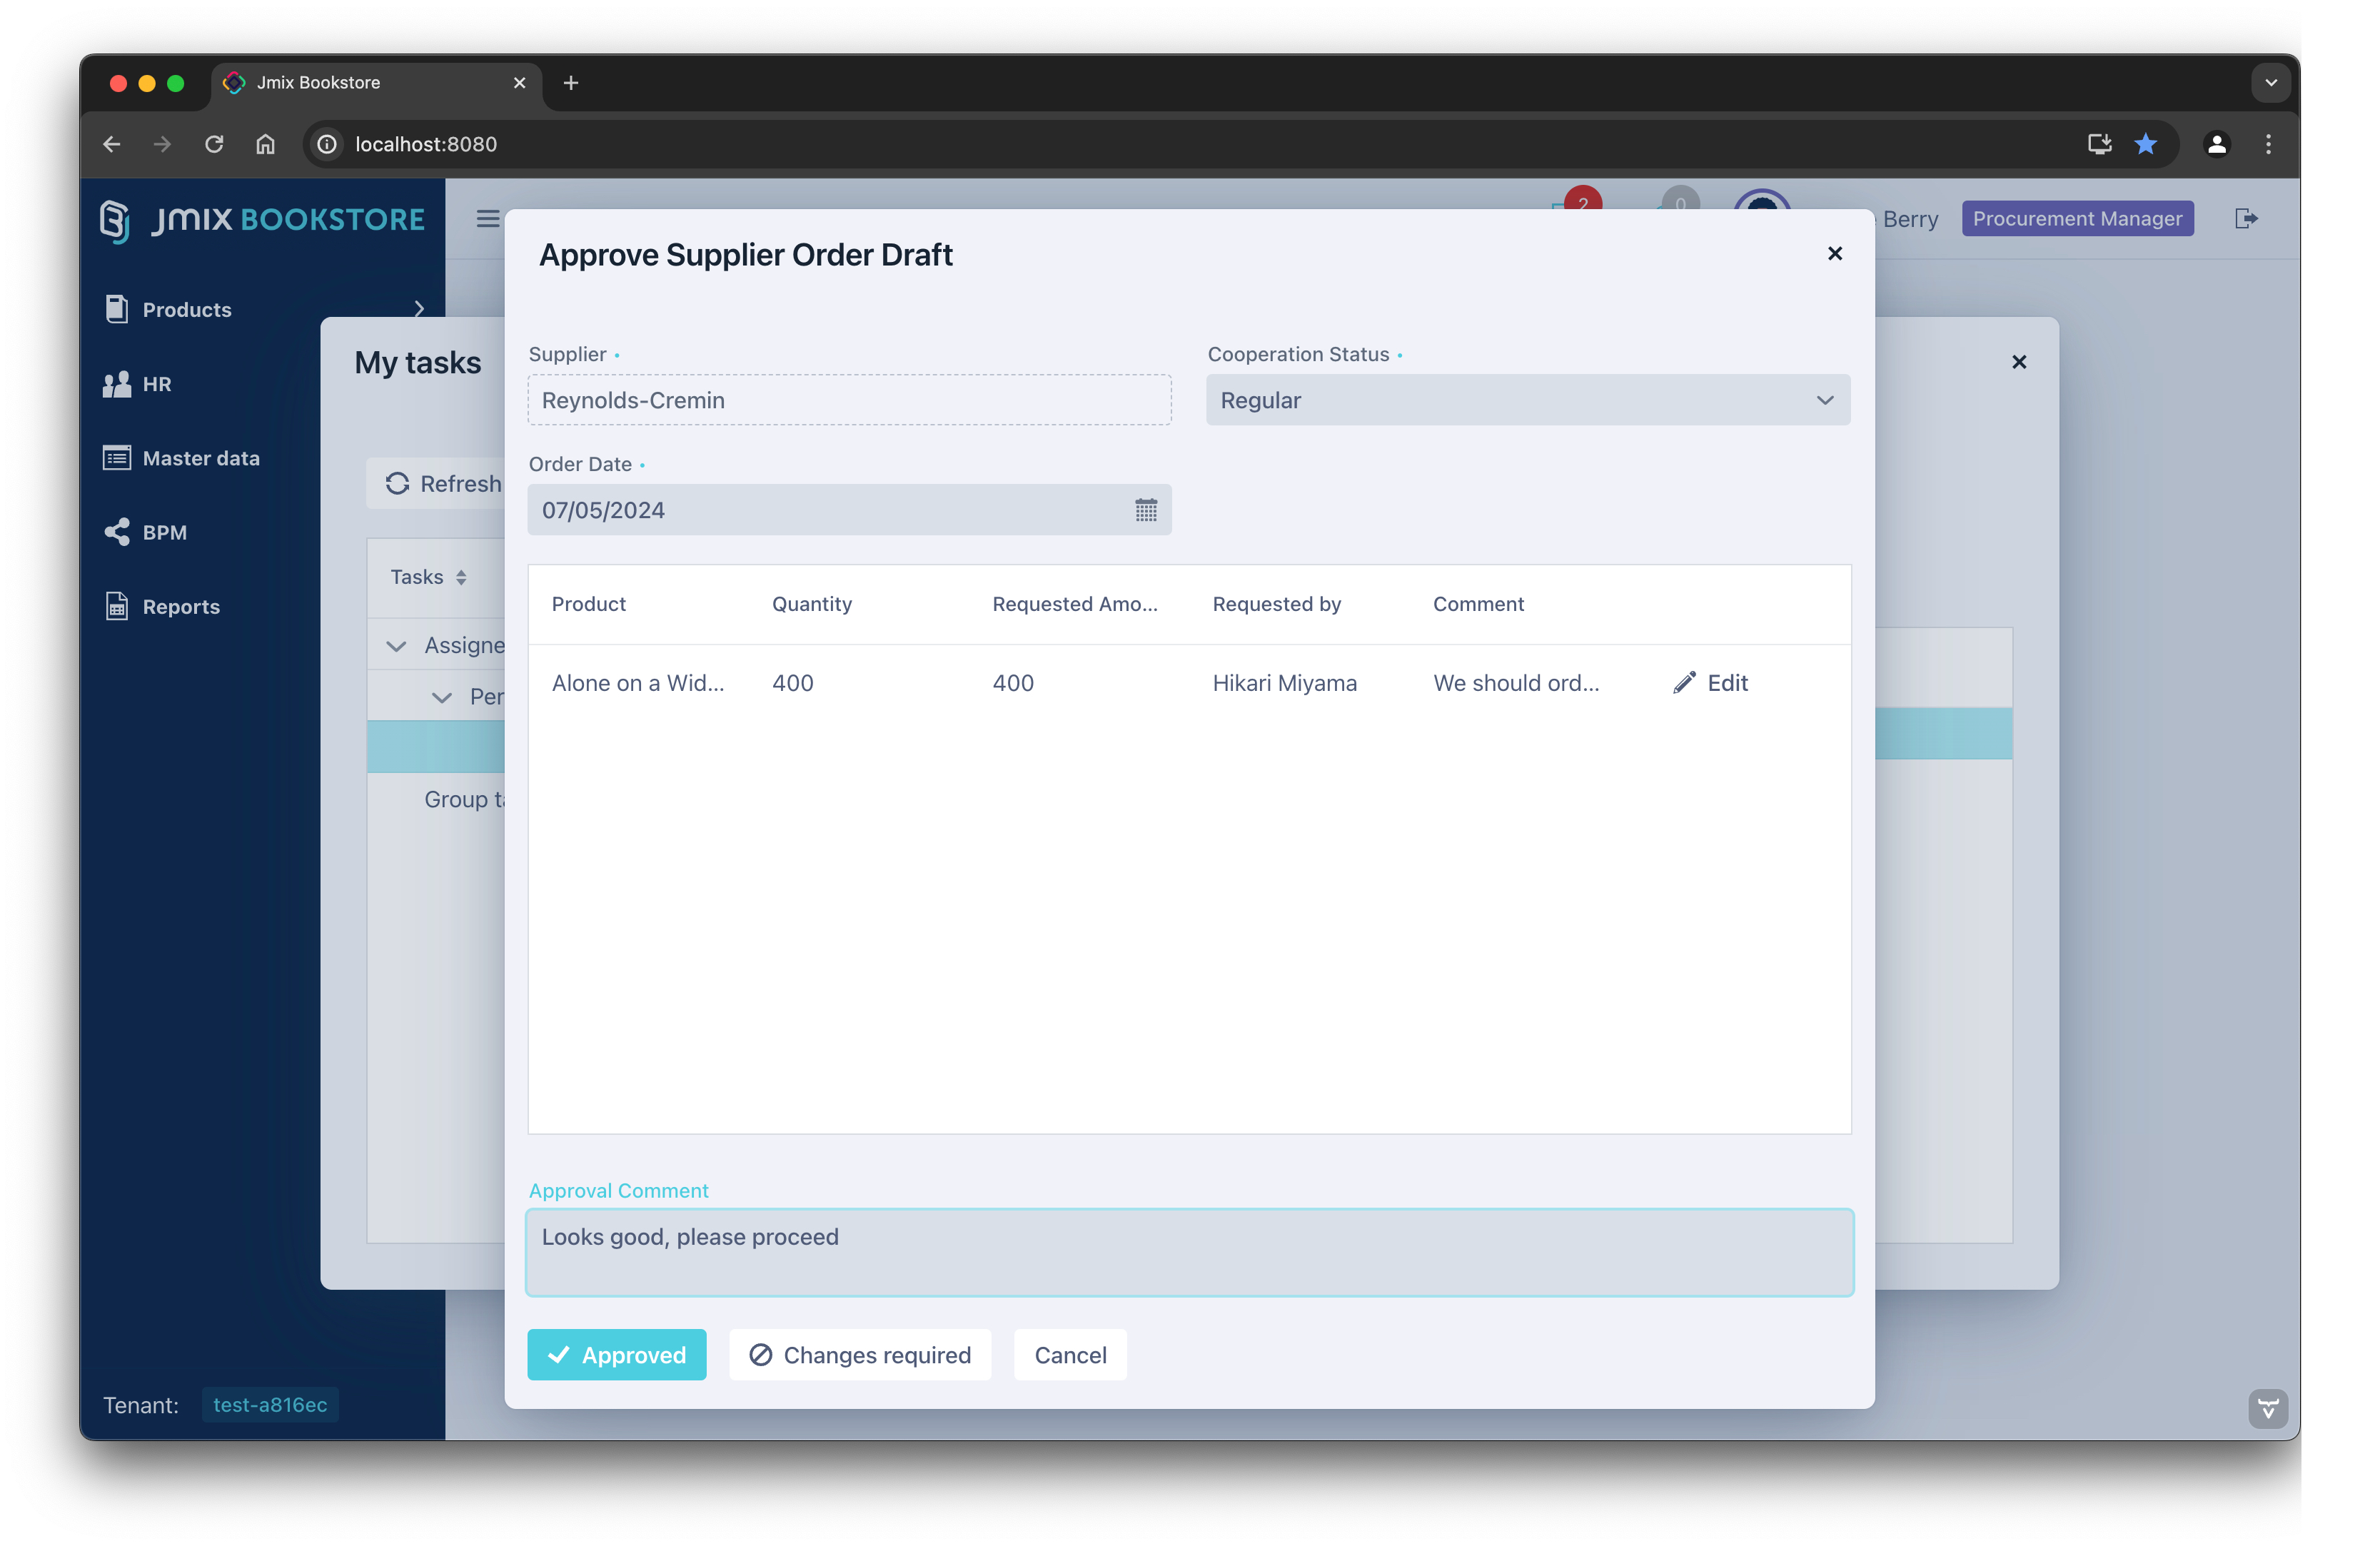Collapse the Assigned tasks tree node

point(396,646)
